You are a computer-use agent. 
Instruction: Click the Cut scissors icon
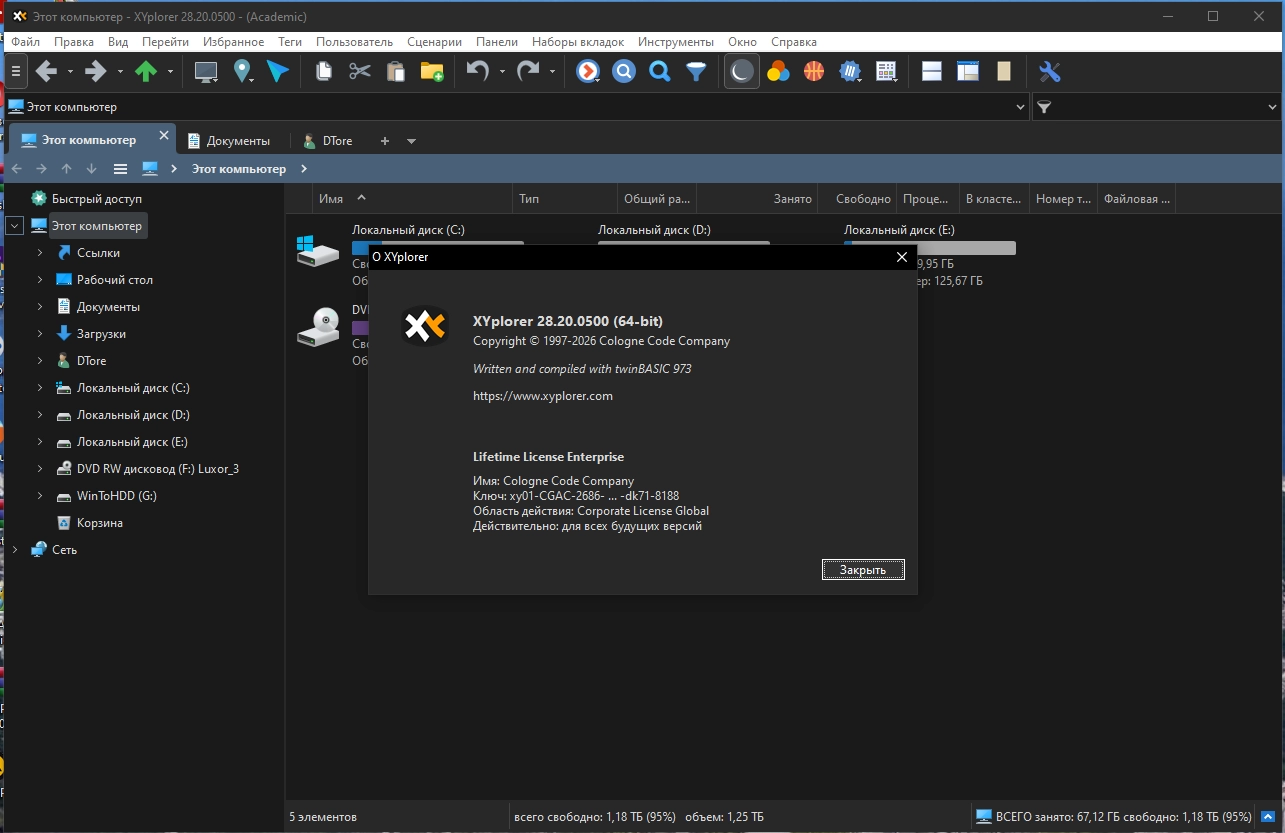[360, 72]
